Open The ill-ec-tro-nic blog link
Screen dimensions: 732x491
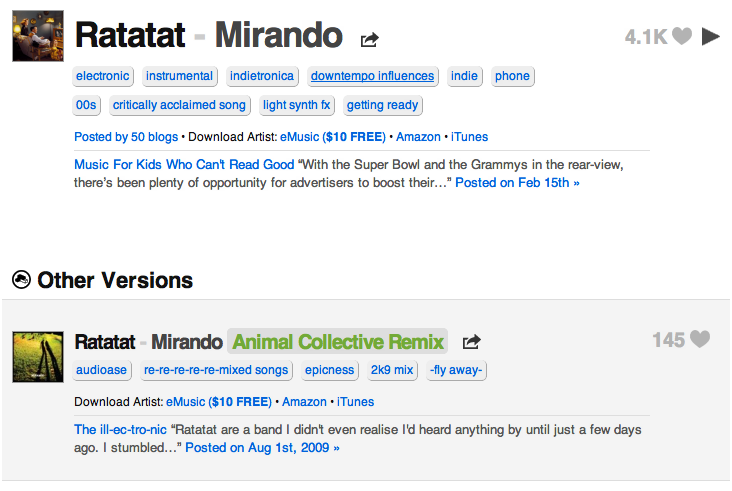click(120, 429)
